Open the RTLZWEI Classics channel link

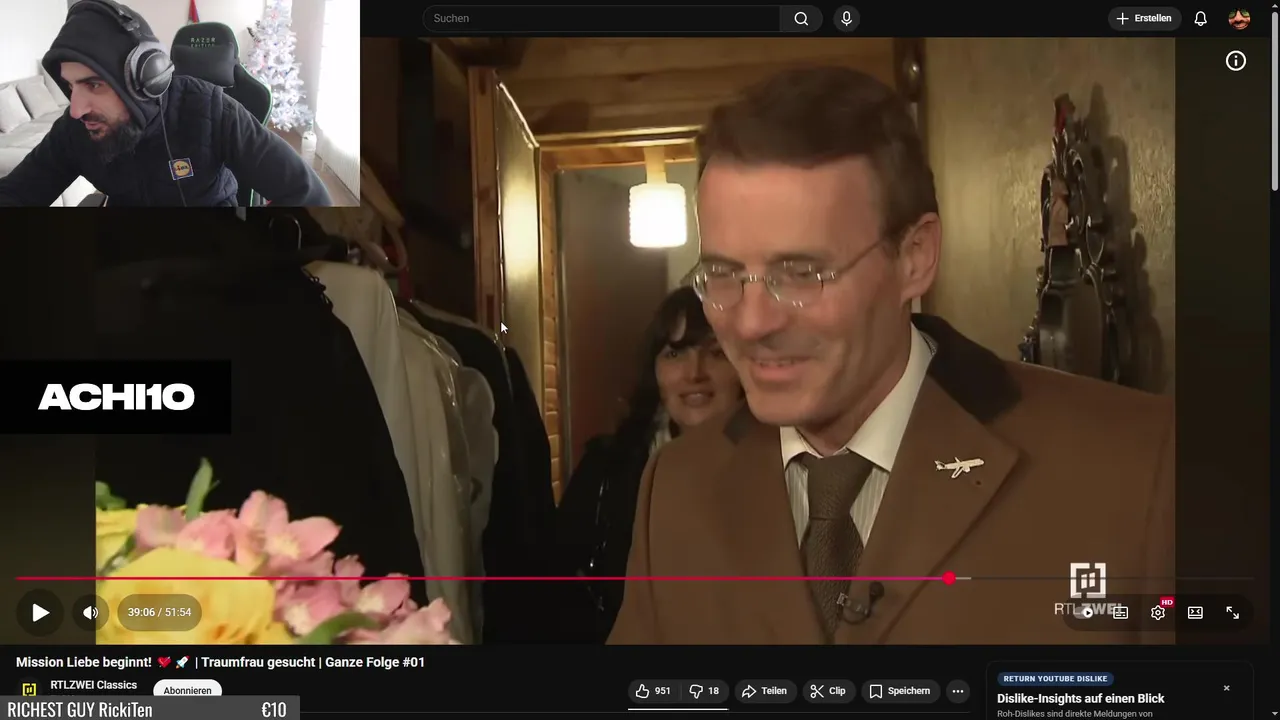(x=93, y=685)
